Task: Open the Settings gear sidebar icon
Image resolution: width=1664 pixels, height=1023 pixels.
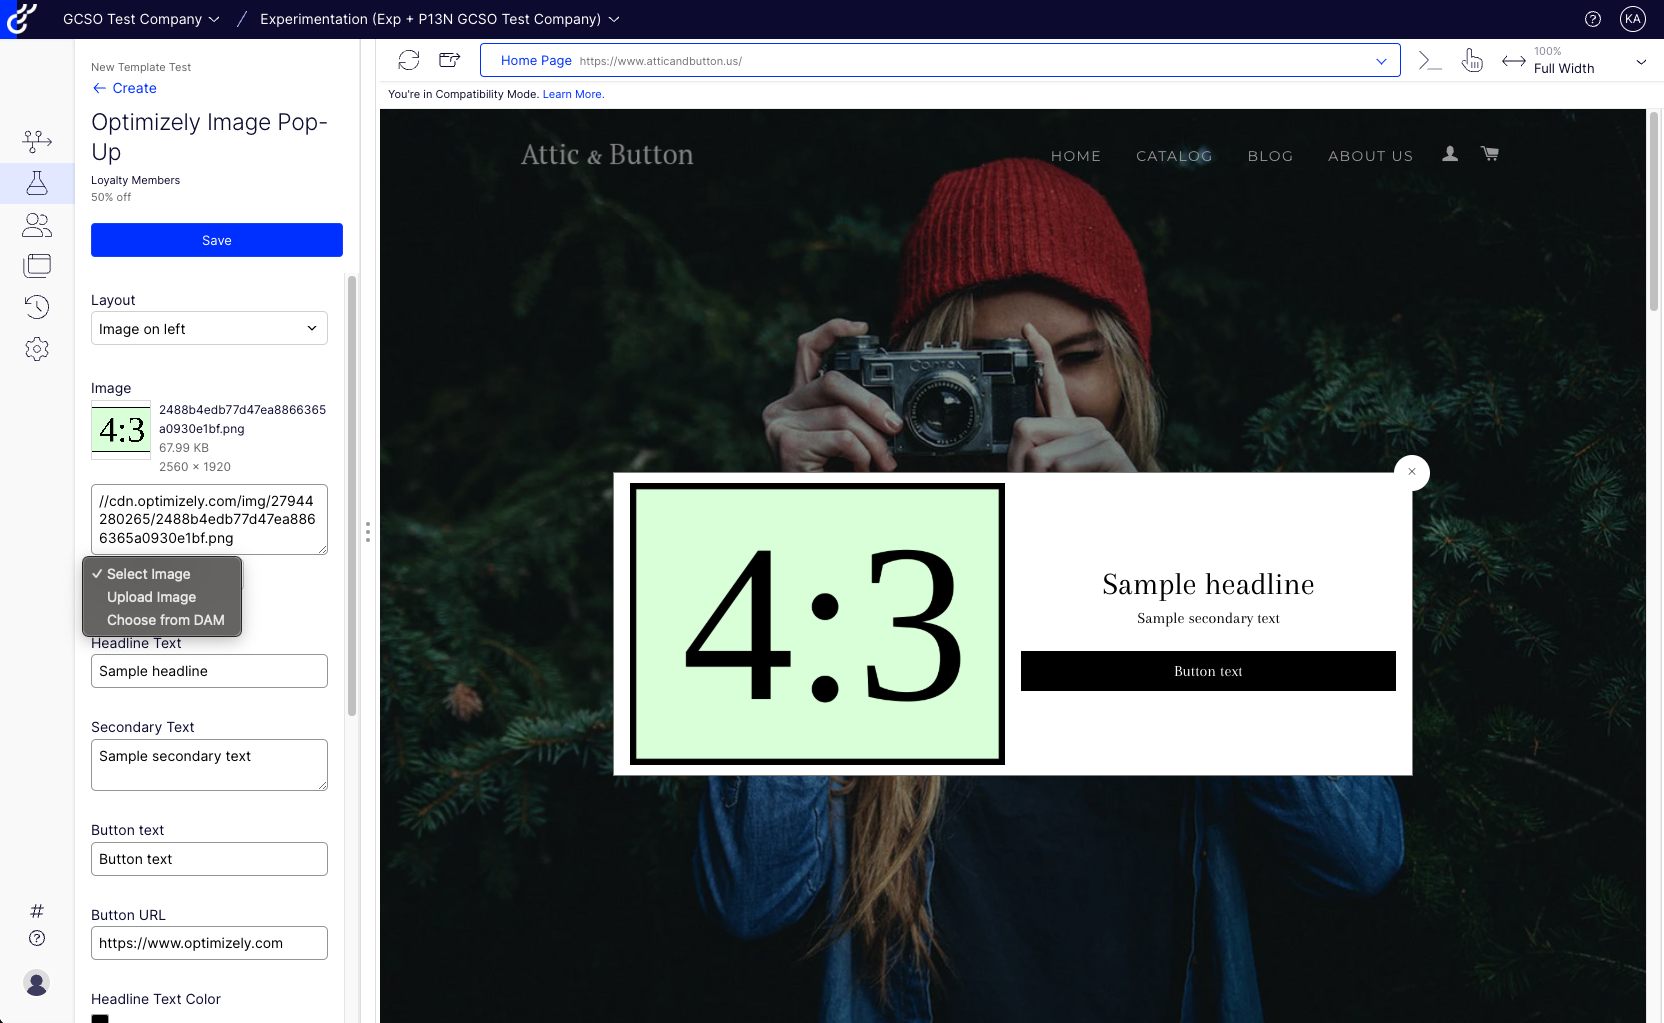Action: coord(37,349)
